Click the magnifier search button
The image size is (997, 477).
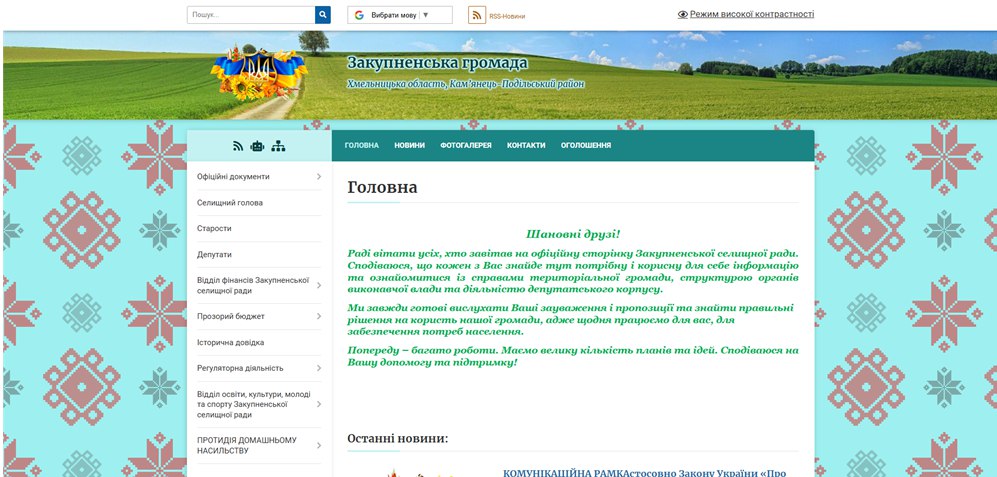[322, 15]
